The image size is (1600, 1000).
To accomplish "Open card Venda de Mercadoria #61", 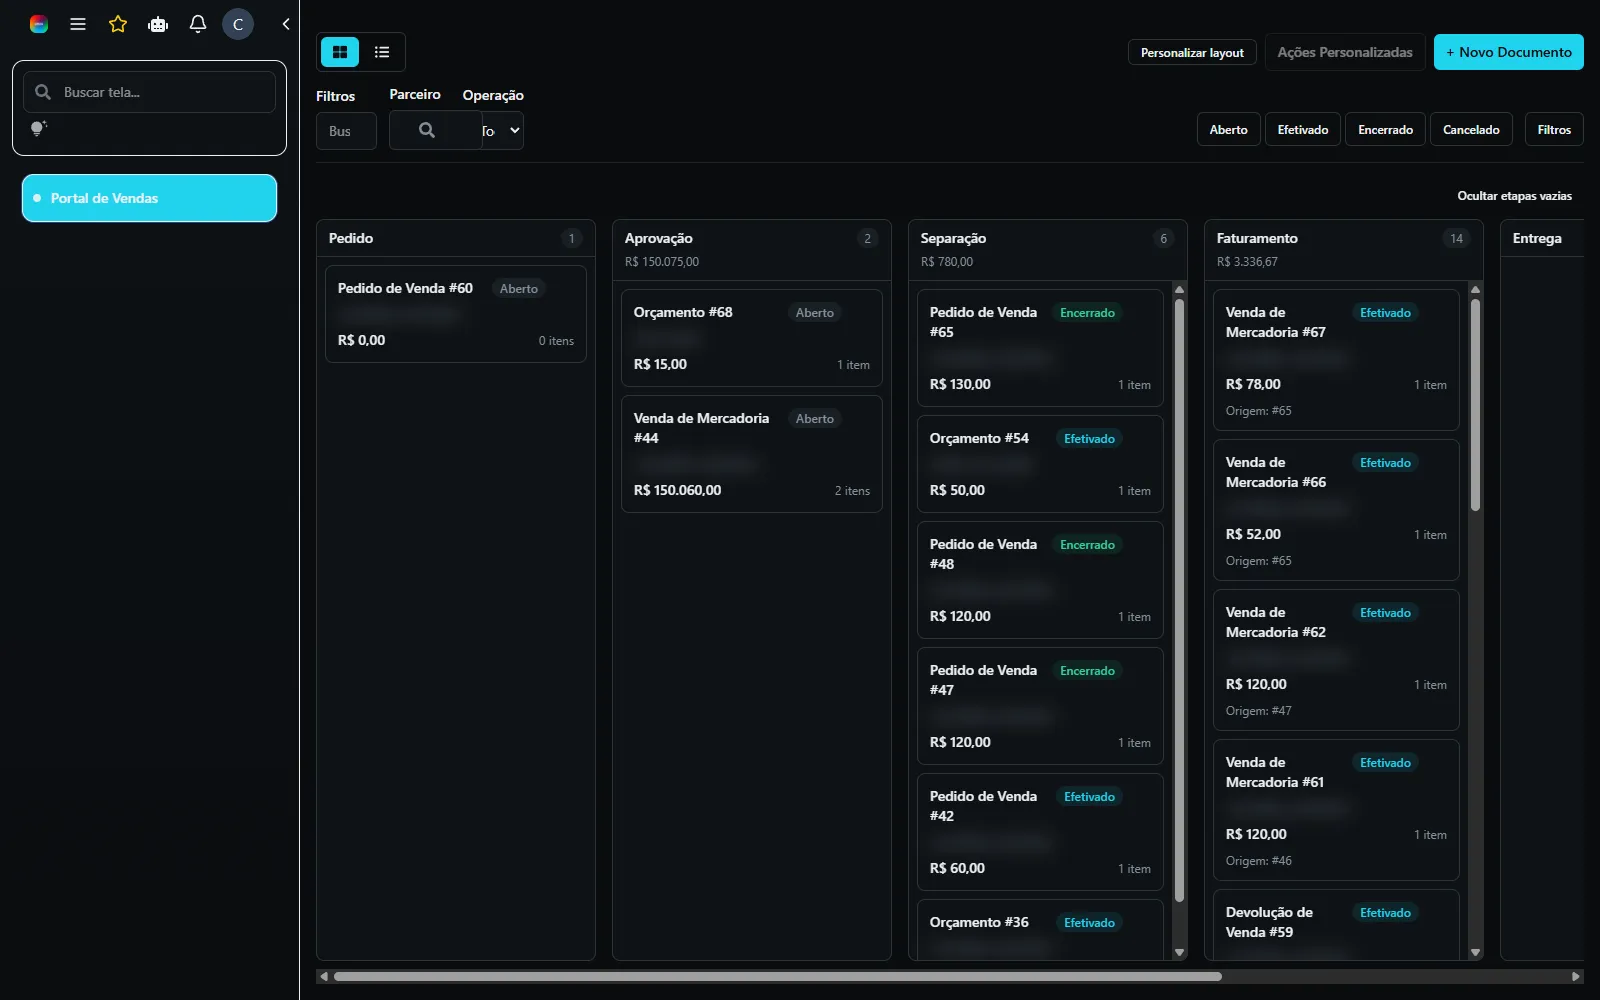I will tap(1336, 810).
